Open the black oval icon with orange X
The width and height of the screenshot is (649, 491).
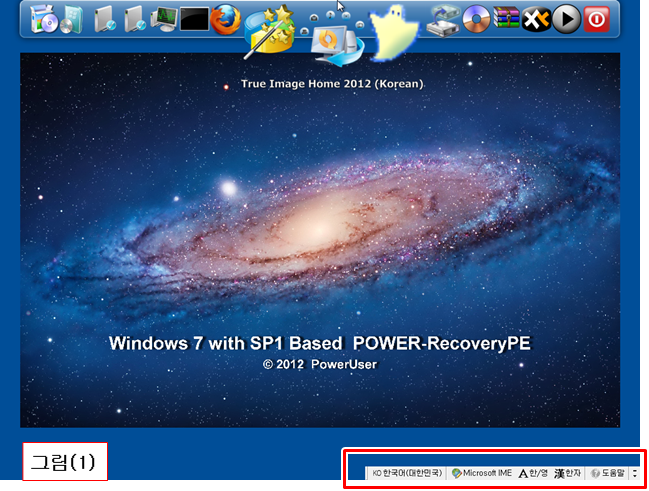[536, 19]
